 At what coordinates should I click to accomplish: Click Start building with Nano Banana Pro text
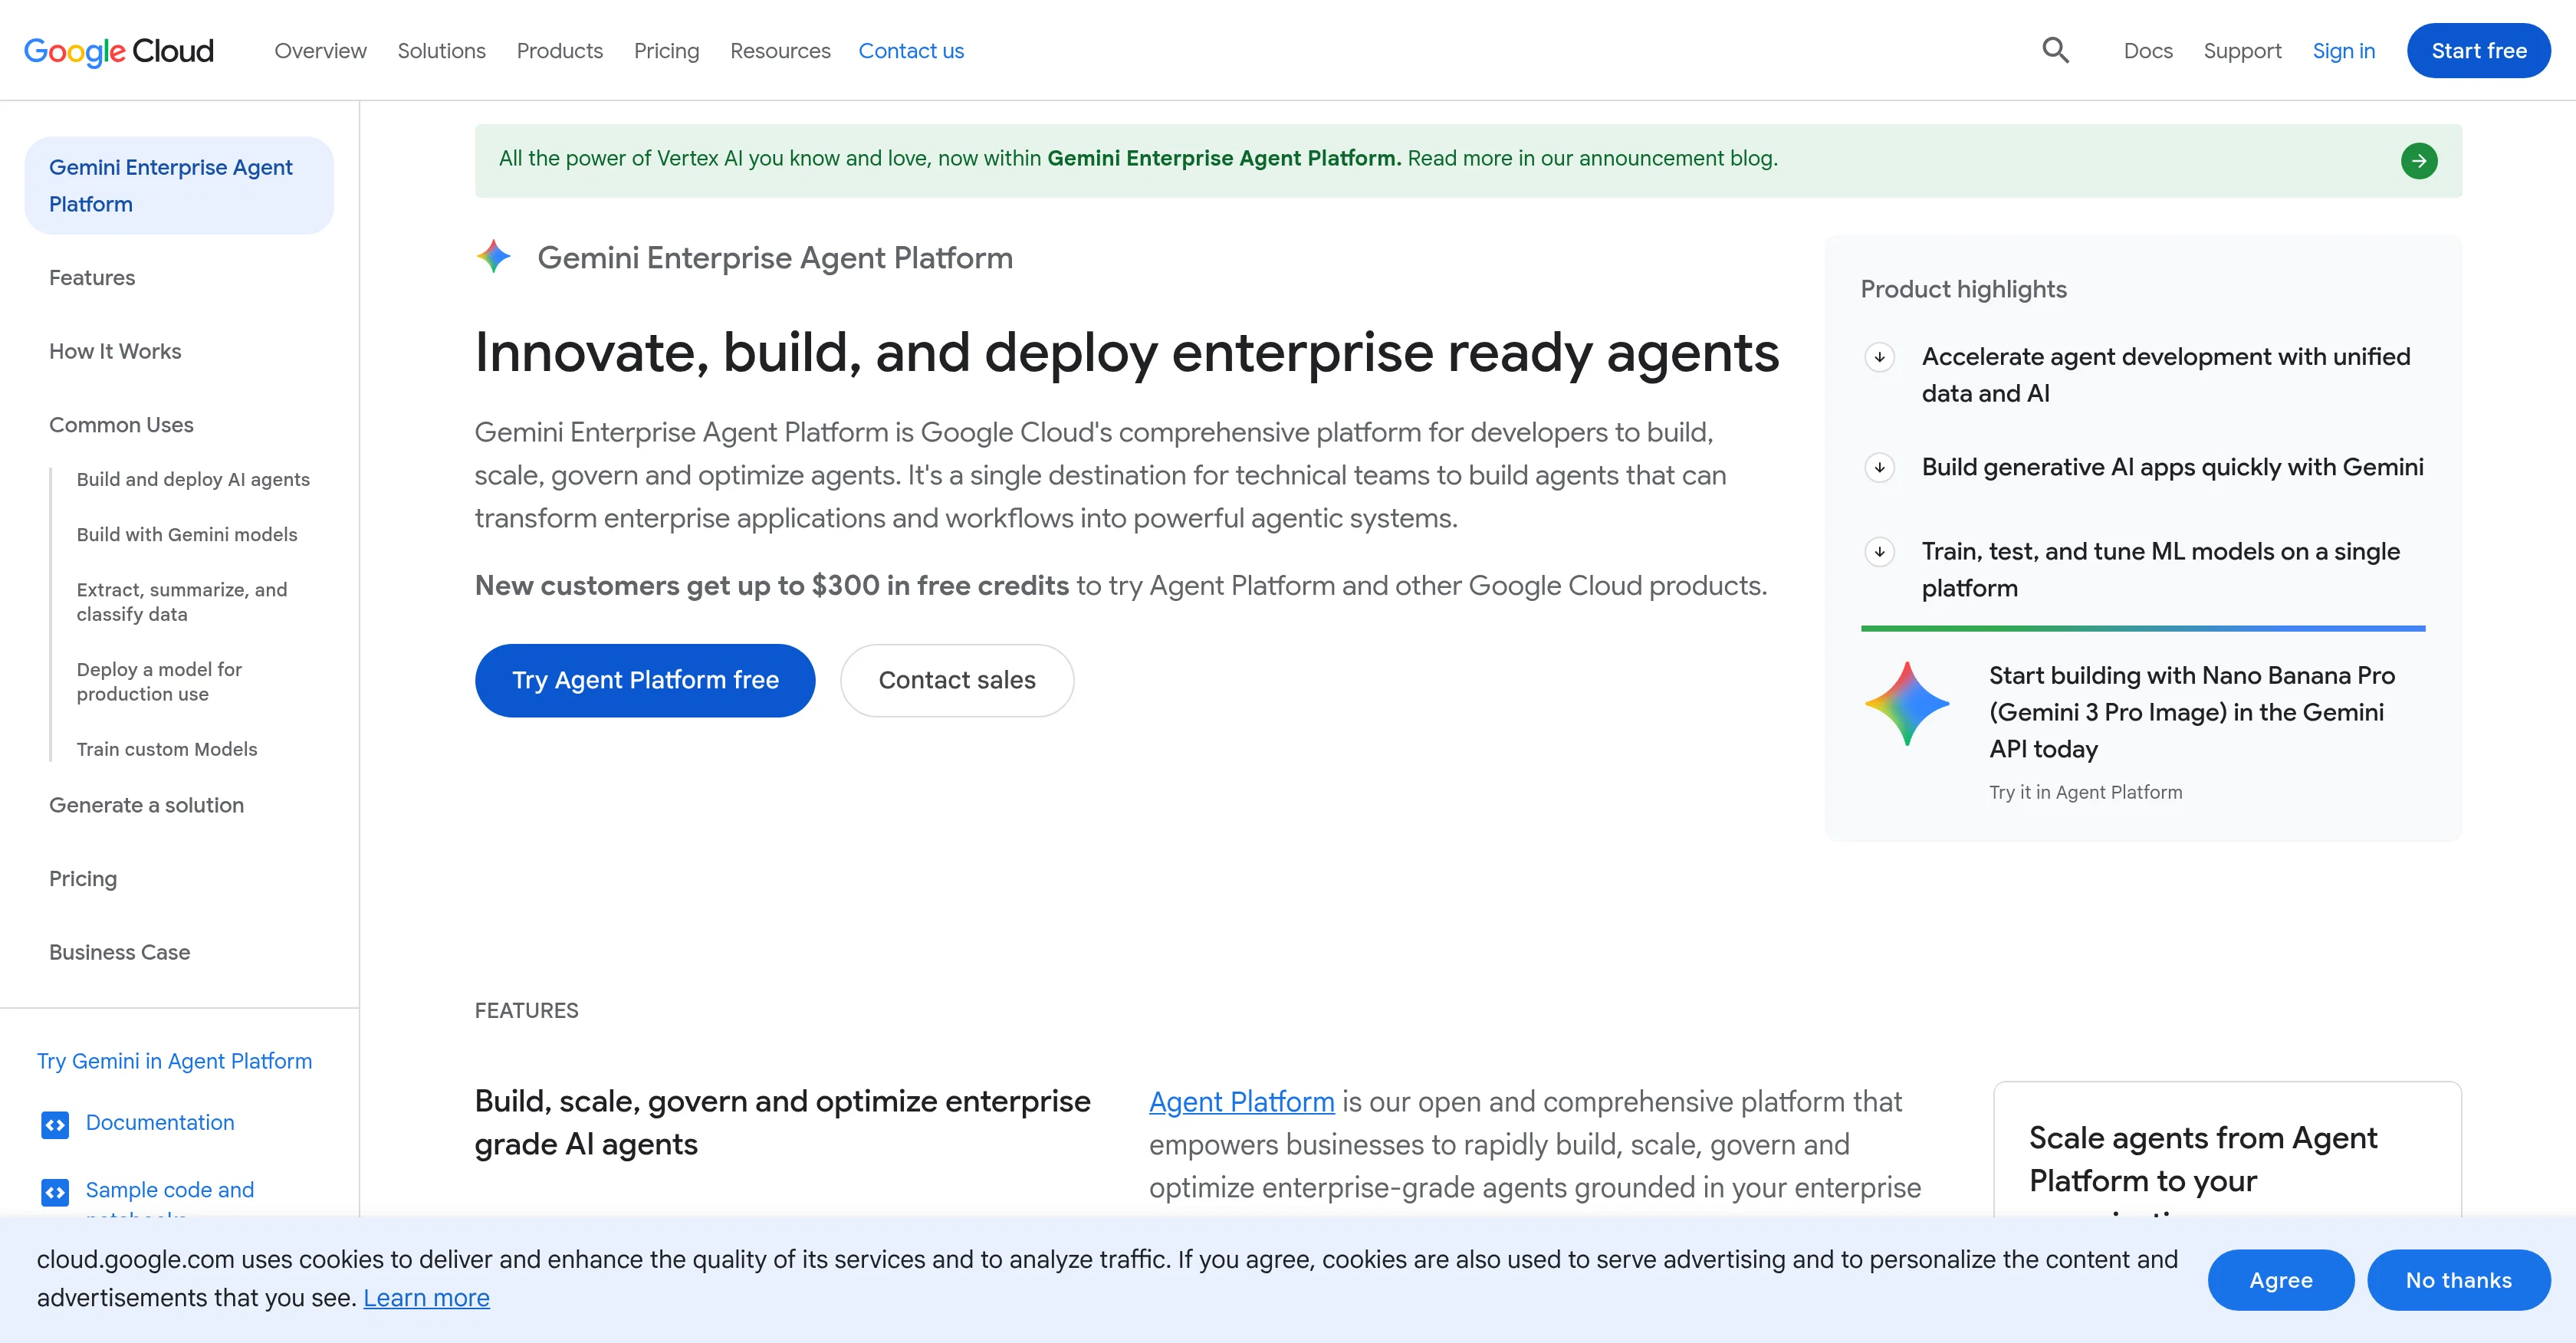tap(2191, 712)
